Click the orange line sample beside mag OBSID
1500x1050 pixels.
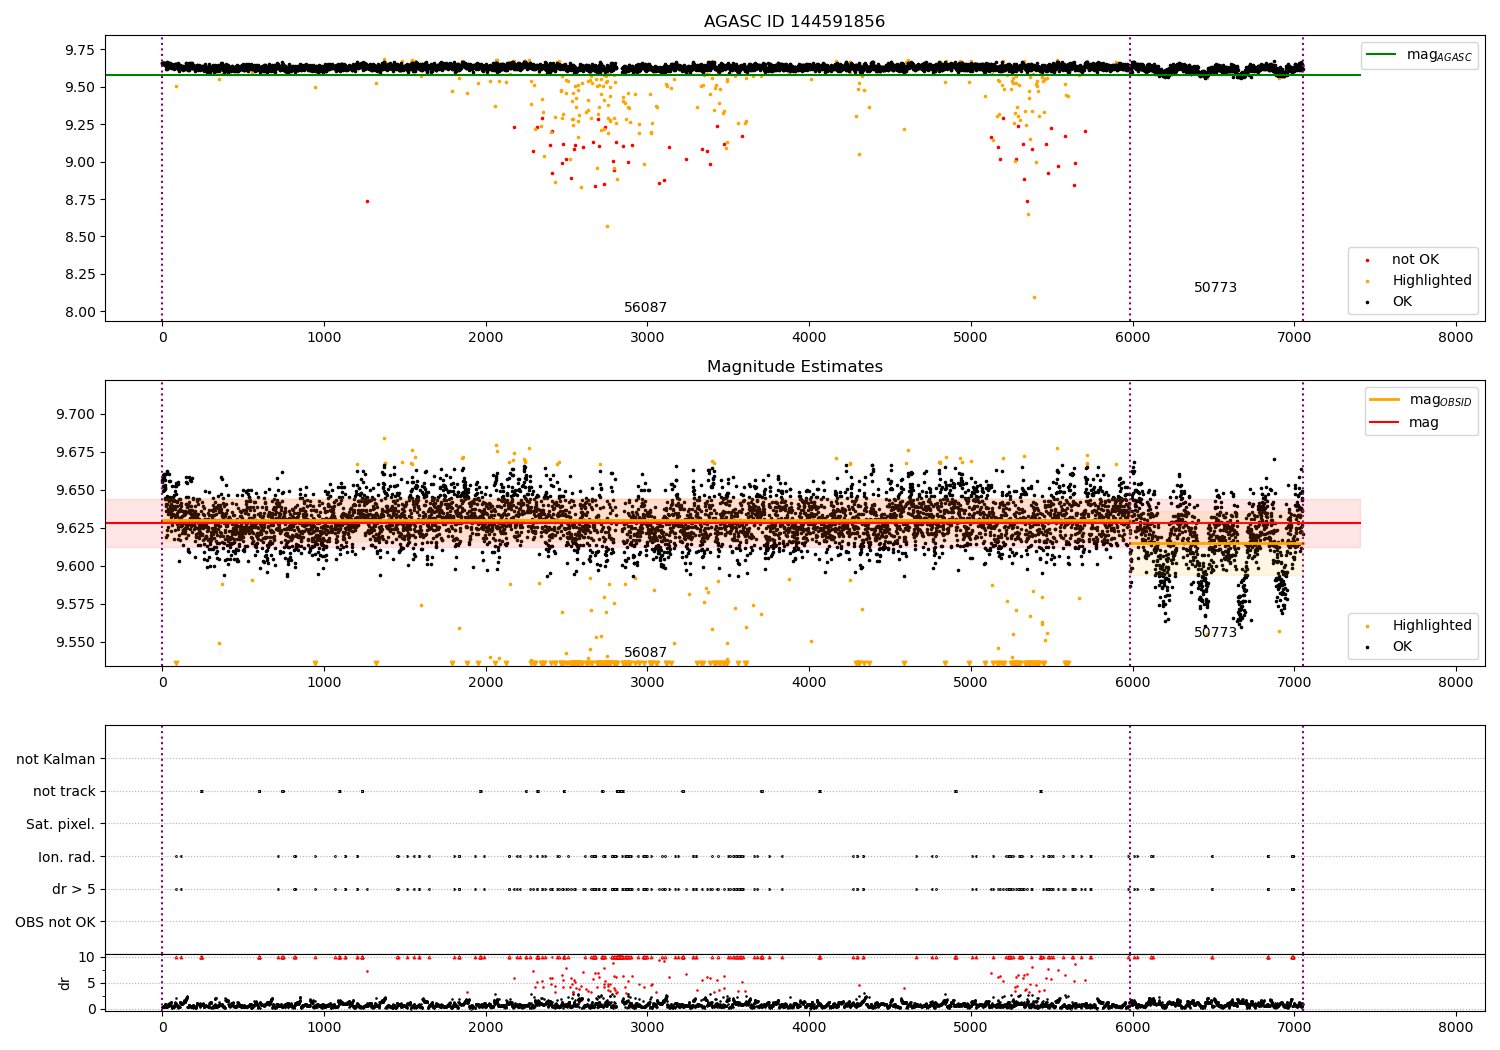tap(1384, 400)
